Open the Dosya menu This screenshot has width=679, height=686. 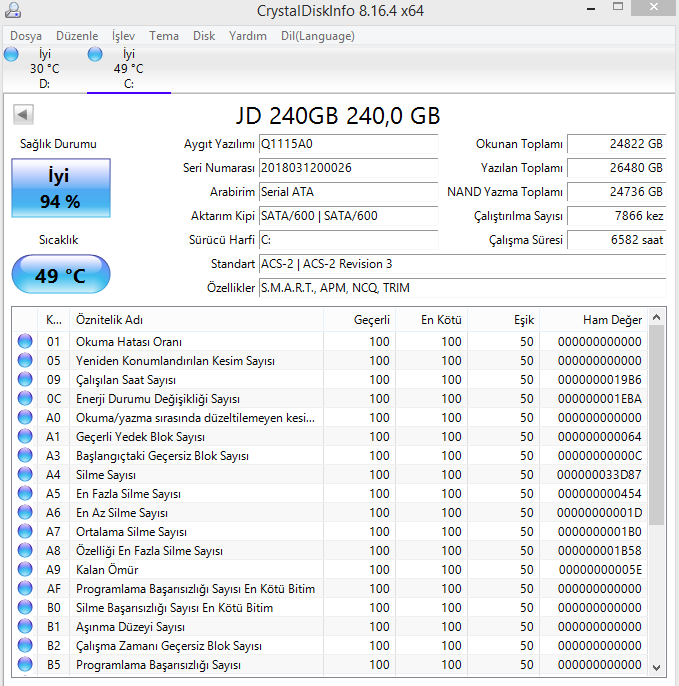tap(26, 36)
